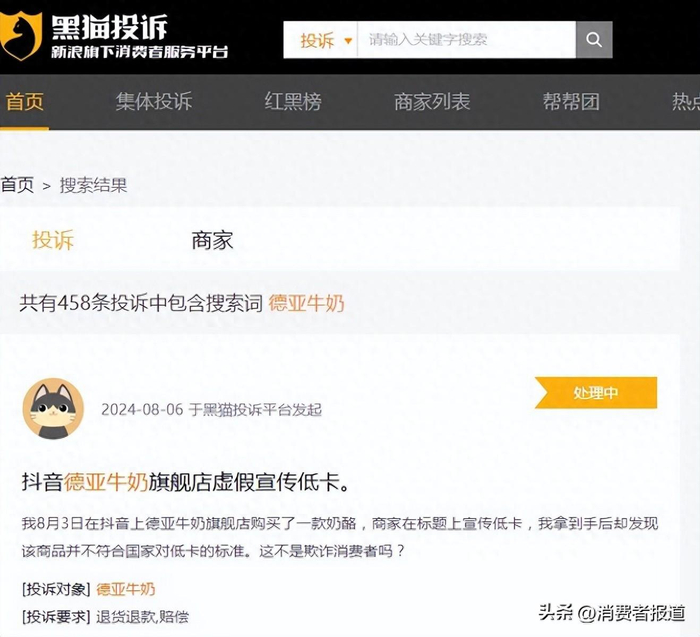Switch to the 商家 results tab
The image size is (700, 637).
212,240
